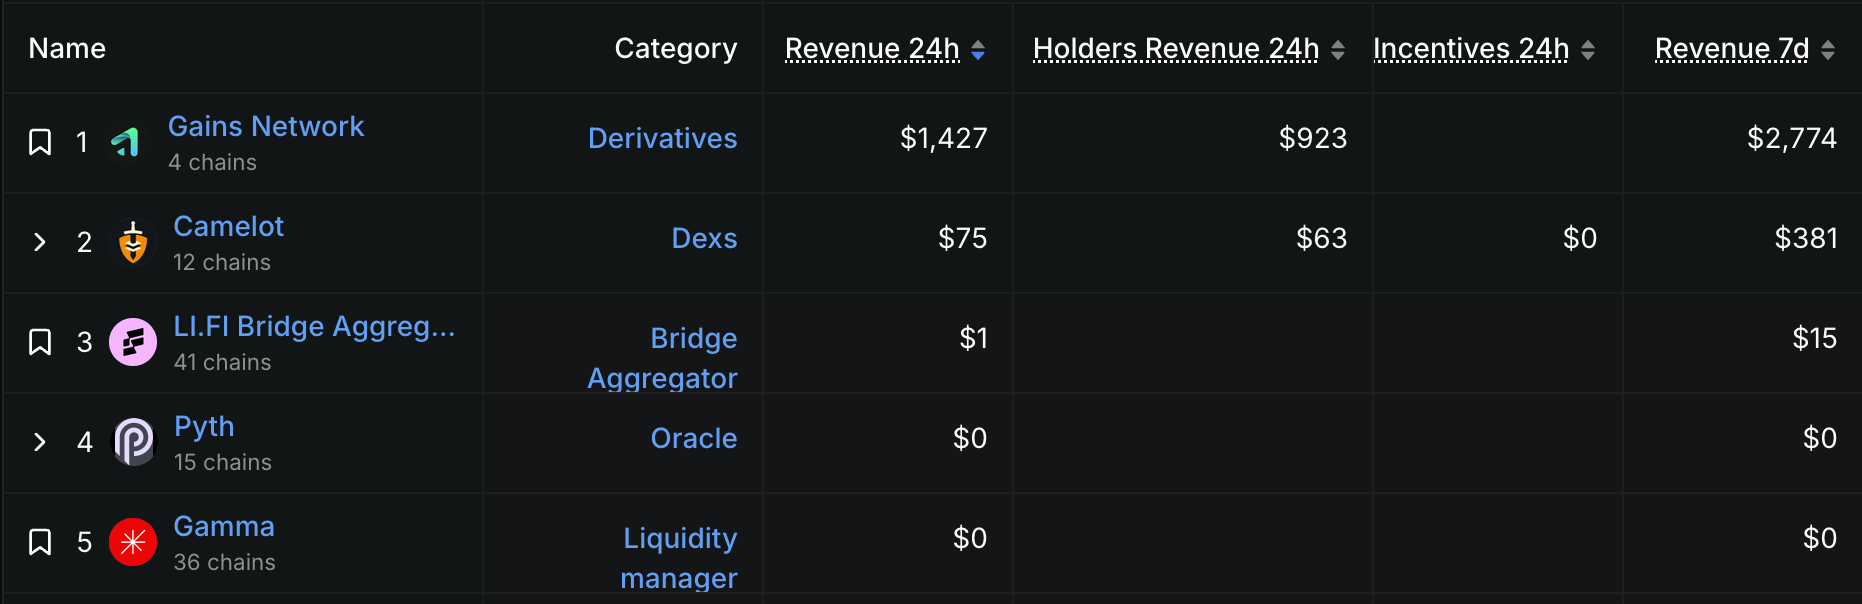Click the Gains Network logo icon
Viewport: 1862px width, 604px height.
[126, 142]
